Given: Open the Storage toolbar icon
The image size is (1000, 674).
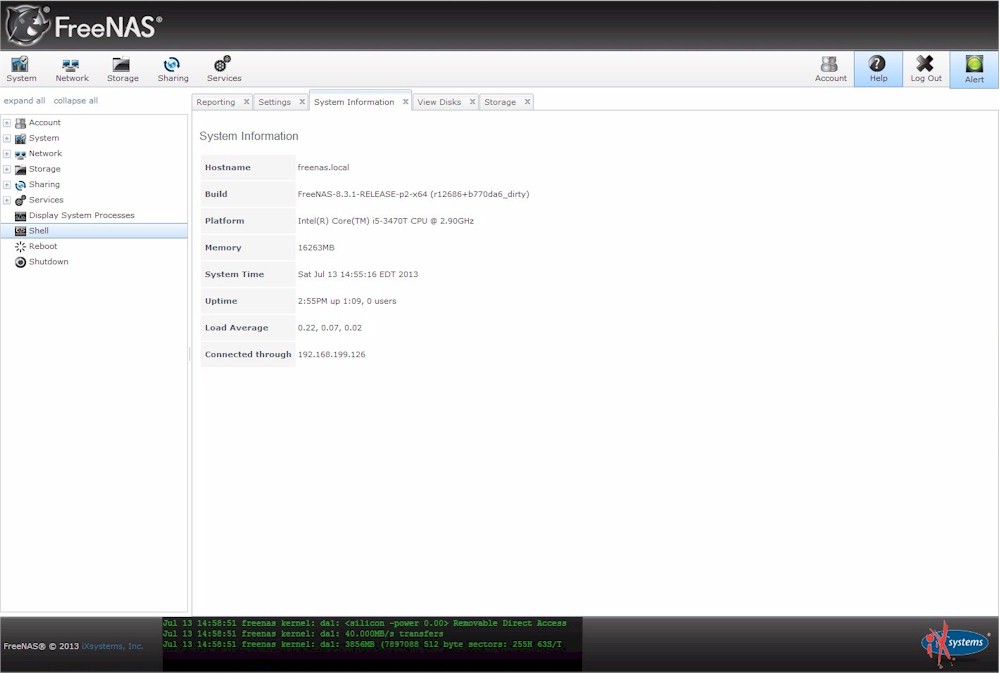Looking at the screenshot, I should [122, 69].
